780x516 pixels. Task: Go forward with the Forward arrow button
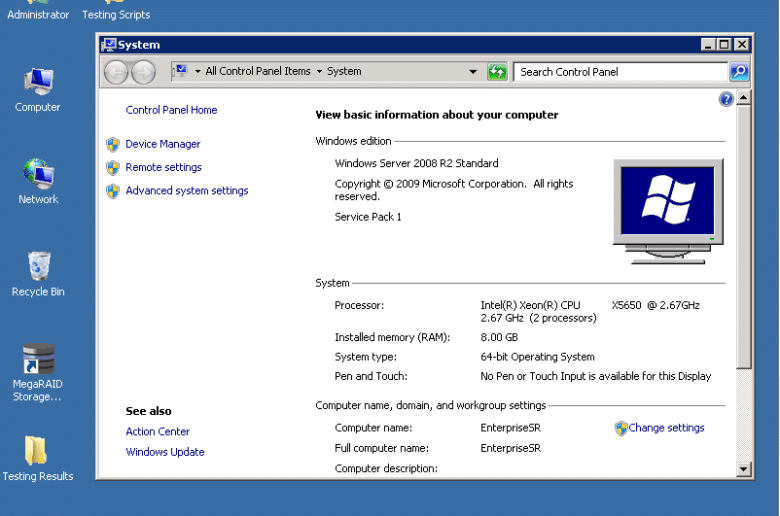tap(144, 72)
